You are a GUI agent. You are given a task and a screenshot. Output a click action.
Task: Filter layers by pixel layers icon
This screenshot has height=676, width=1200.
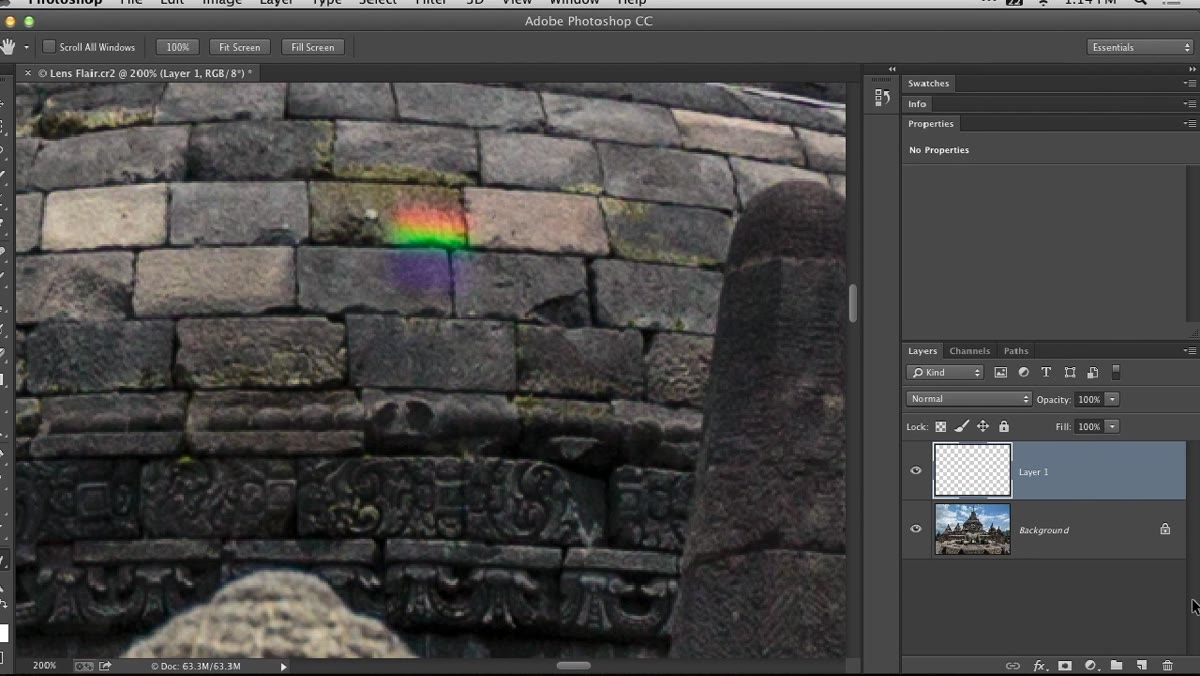click(x=1000, y=372)
